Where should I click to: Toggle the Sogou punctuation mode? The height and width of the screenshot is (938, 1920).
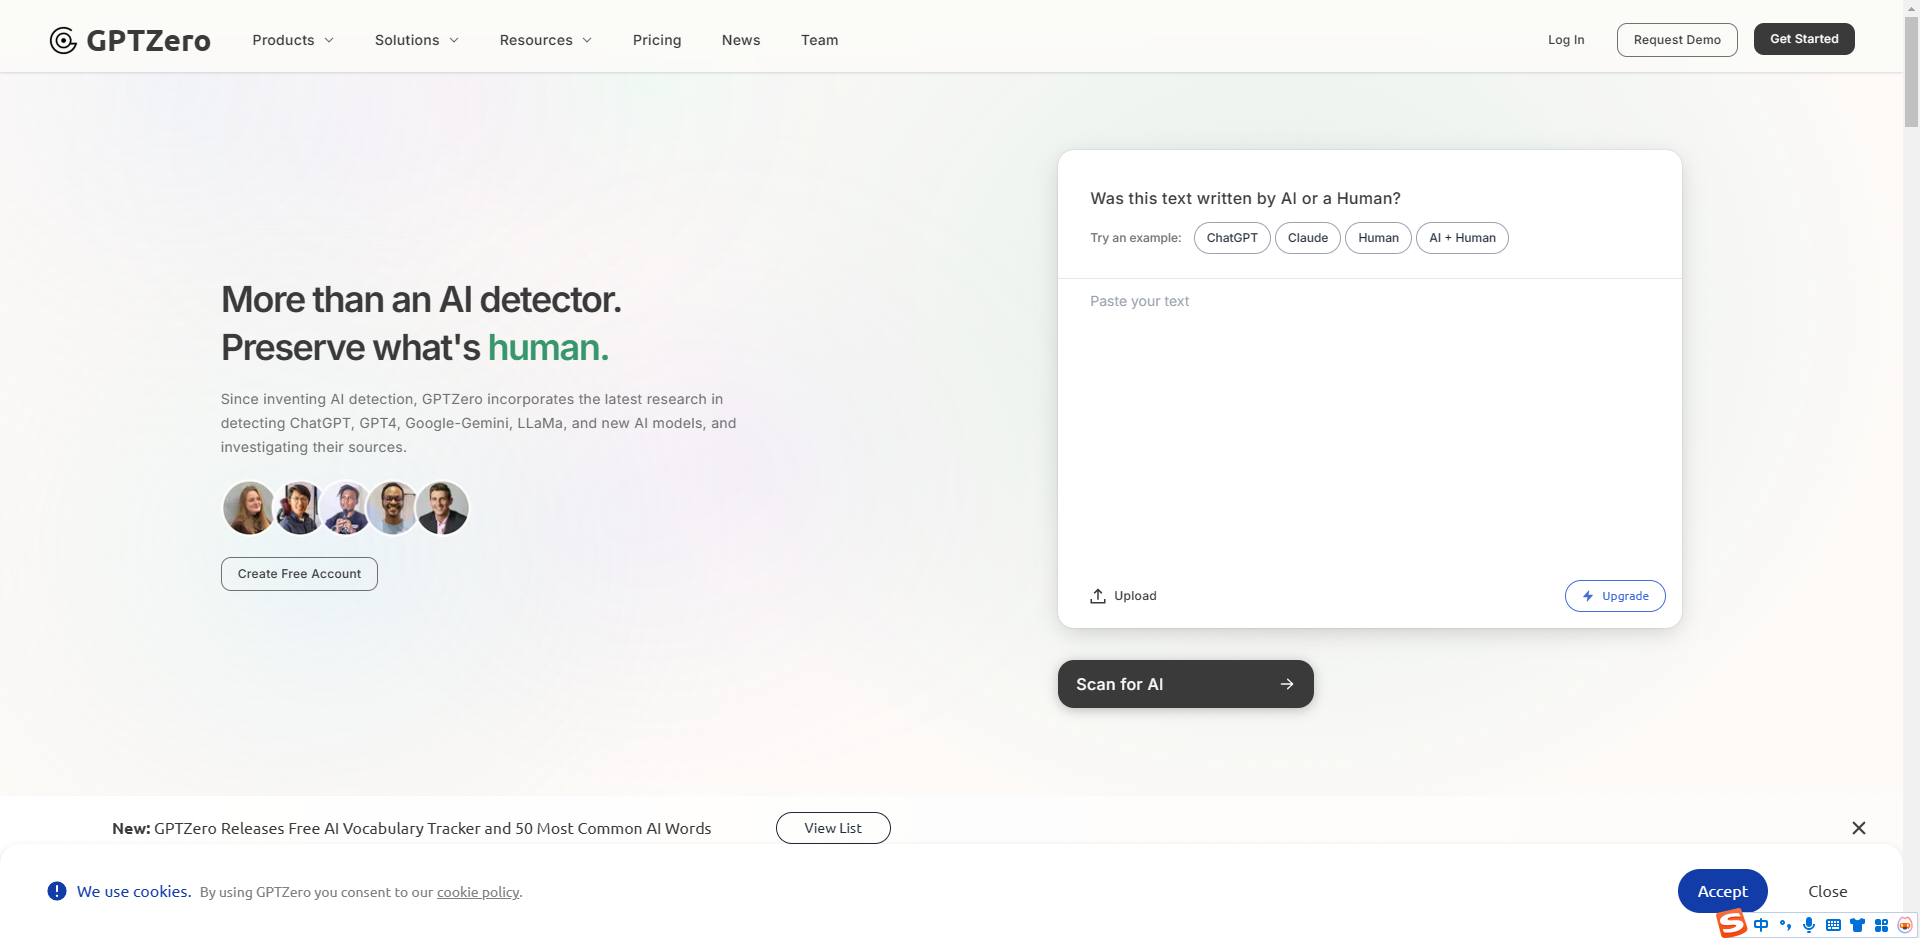(1785, 925)
